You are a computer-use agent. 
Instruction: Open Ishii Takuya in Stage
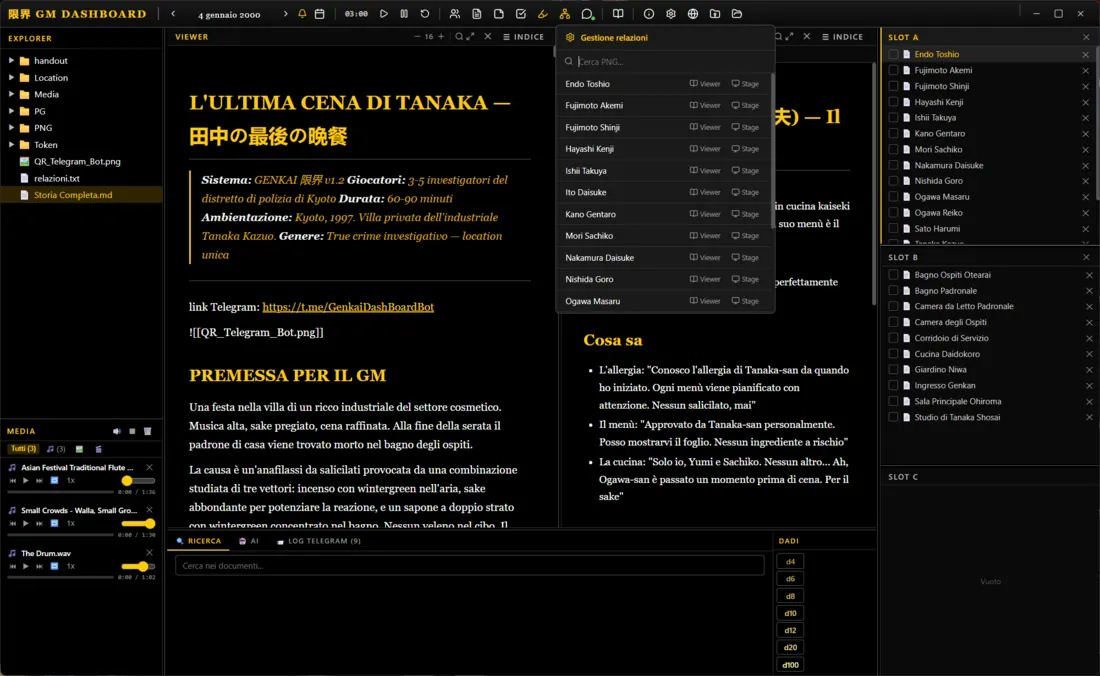745,171
